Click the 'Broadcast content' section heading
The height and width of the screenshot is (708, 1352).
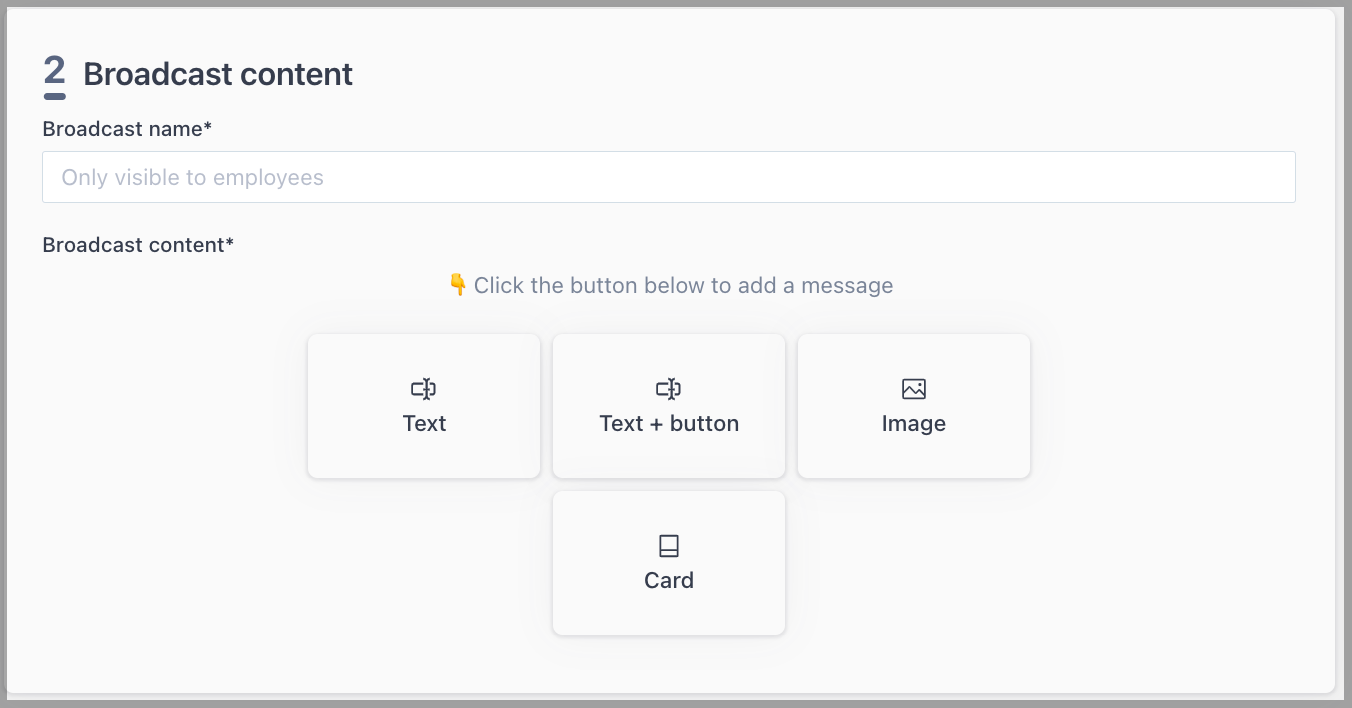[x=218, y=74]
